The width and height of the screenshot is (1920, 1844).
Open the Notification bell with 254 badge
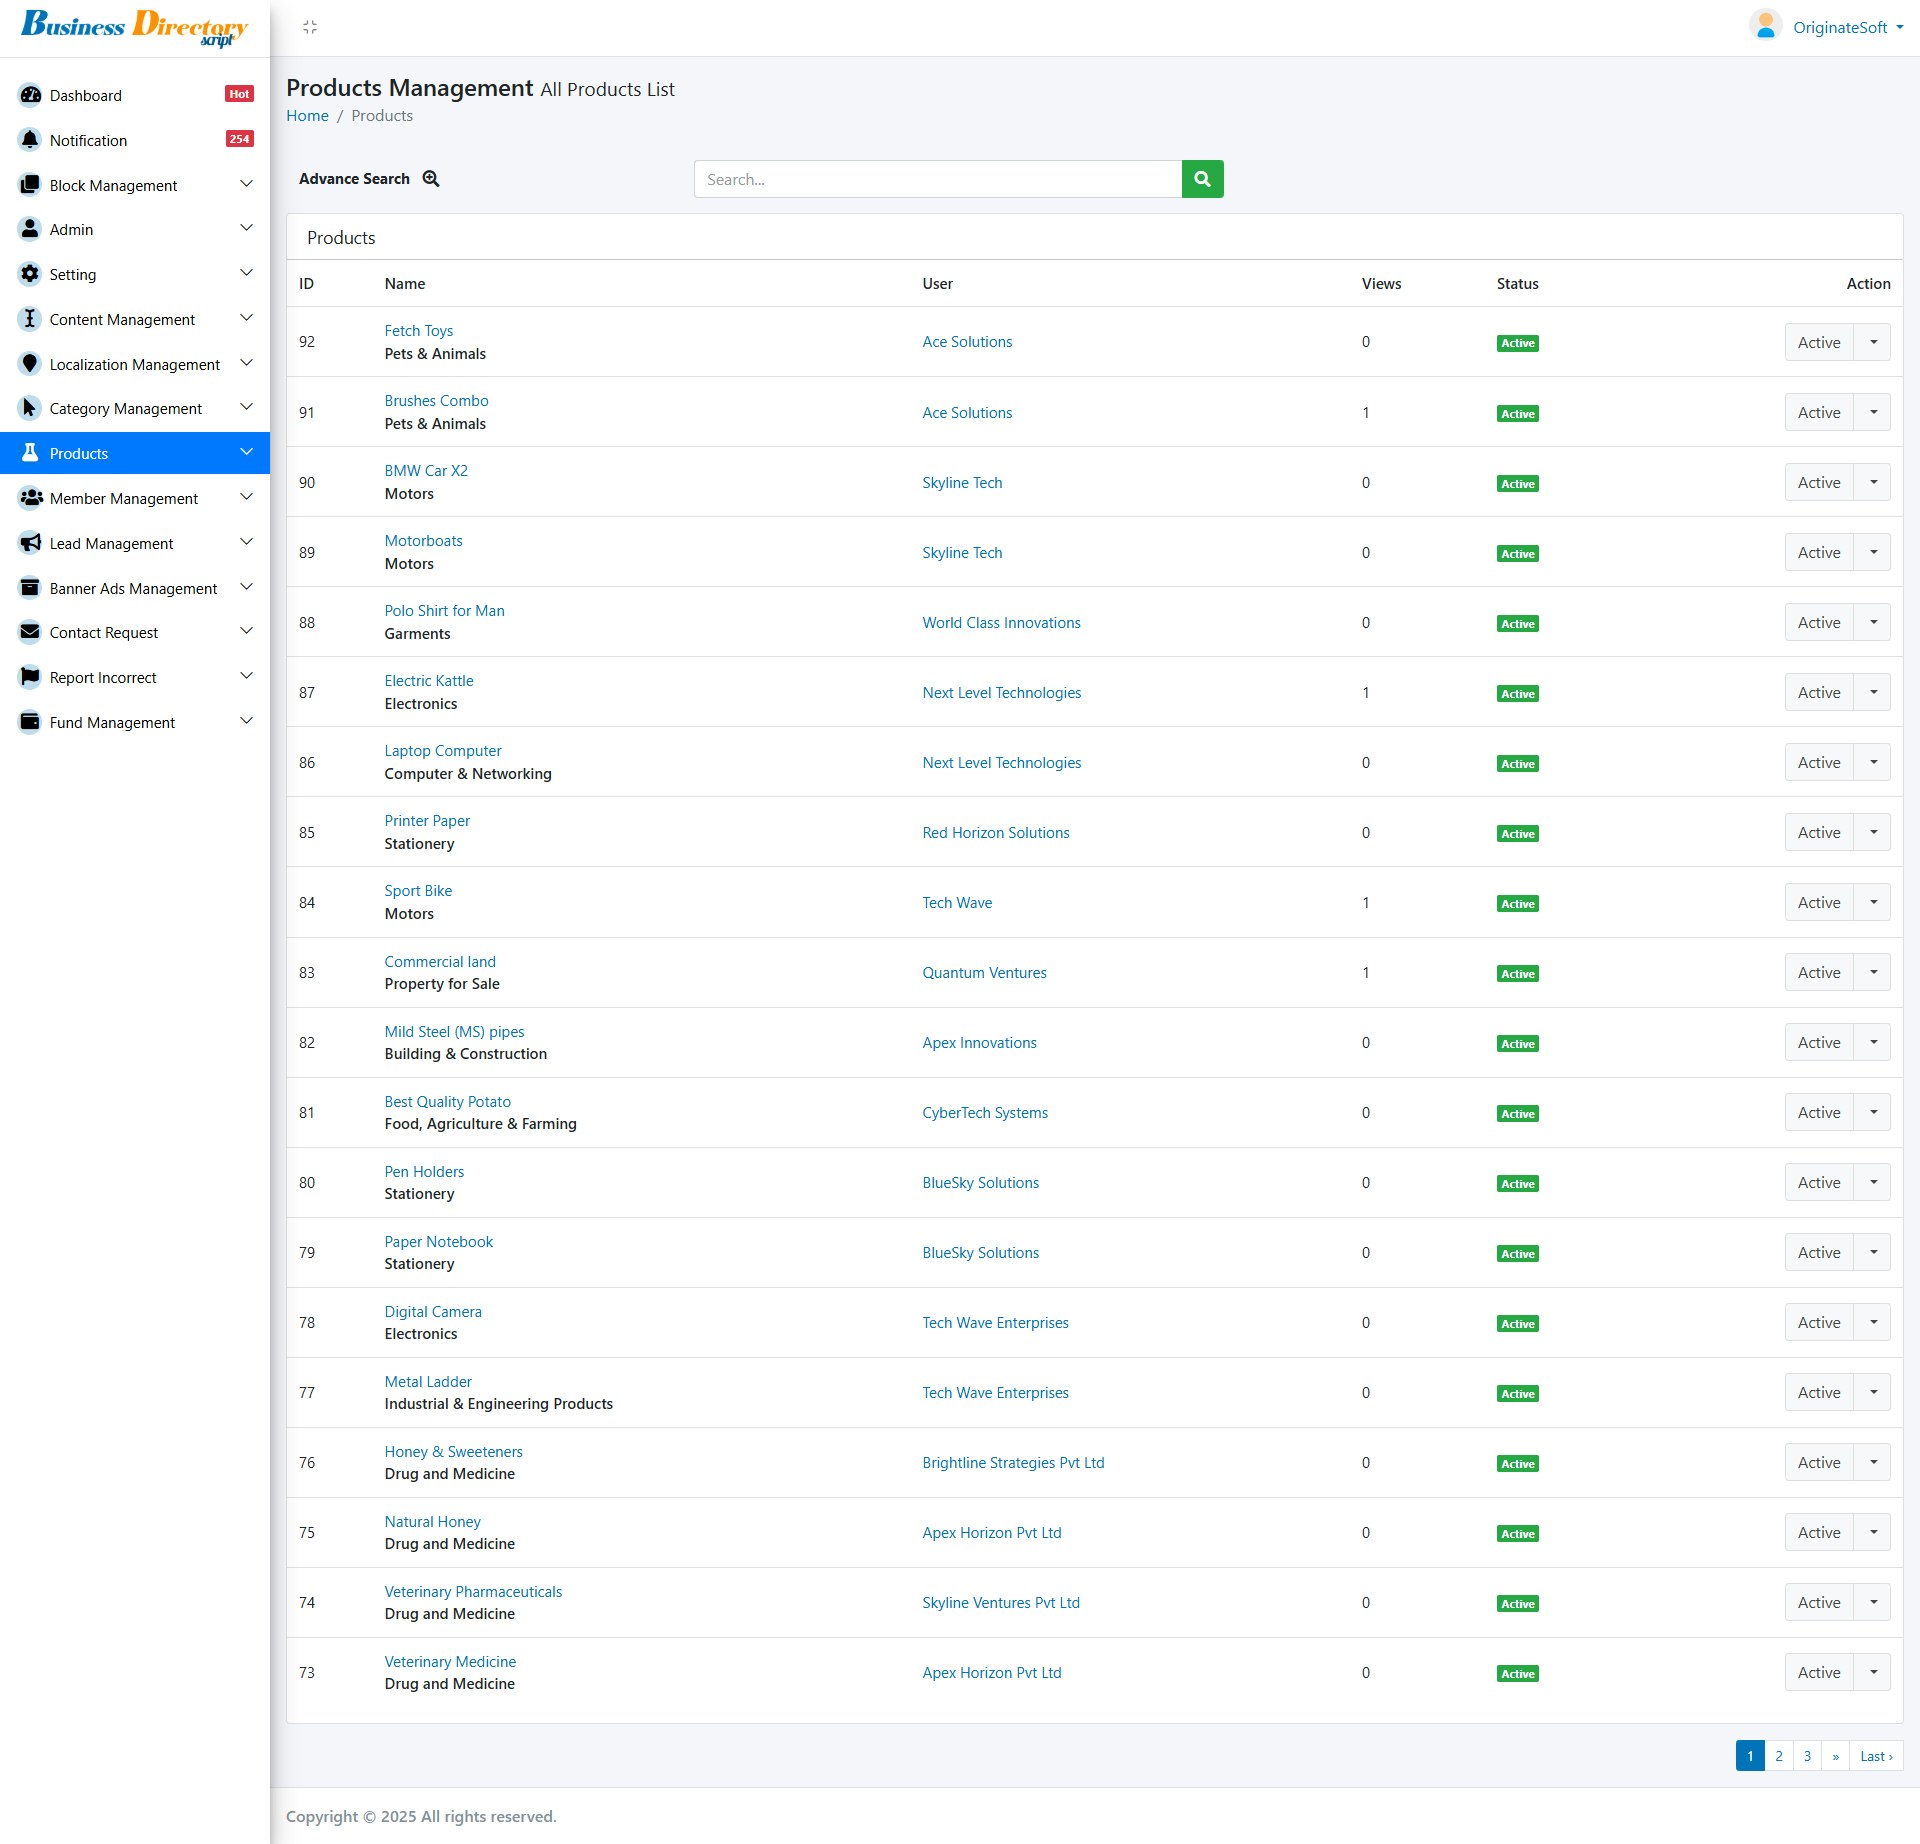pyautogui.click(x=29, y=140)
